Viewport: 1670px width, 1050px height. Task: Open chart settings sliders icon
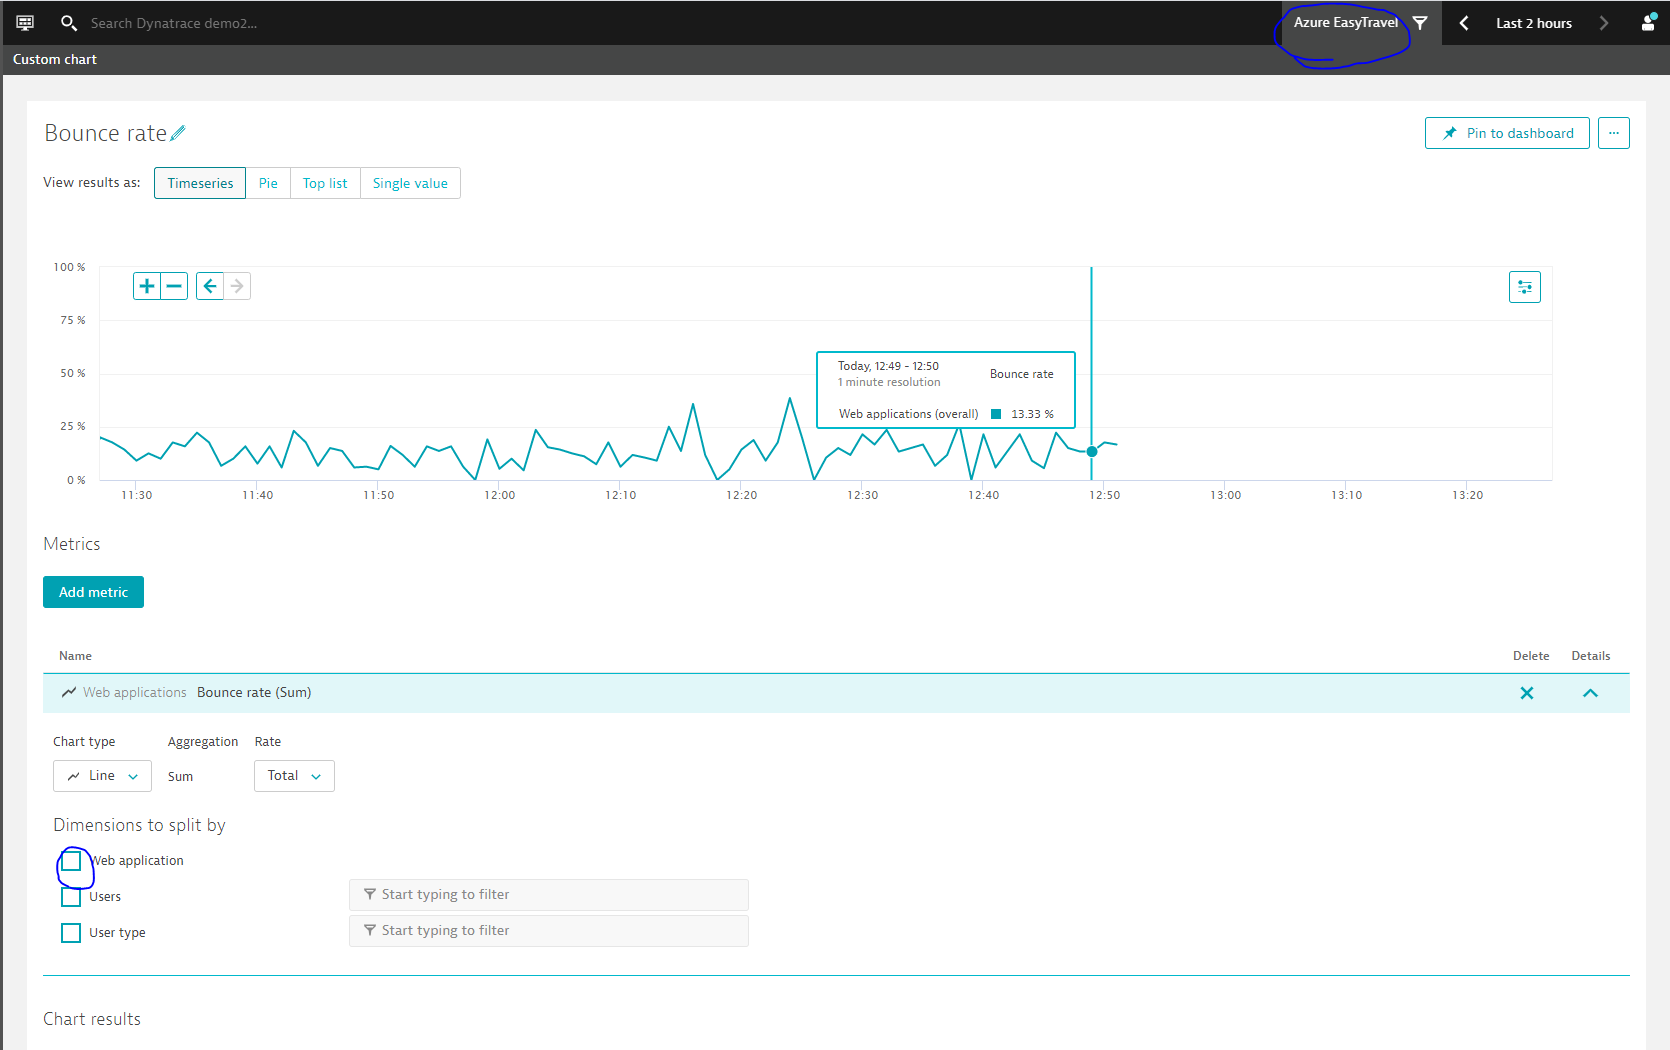tap(1524, 287)
